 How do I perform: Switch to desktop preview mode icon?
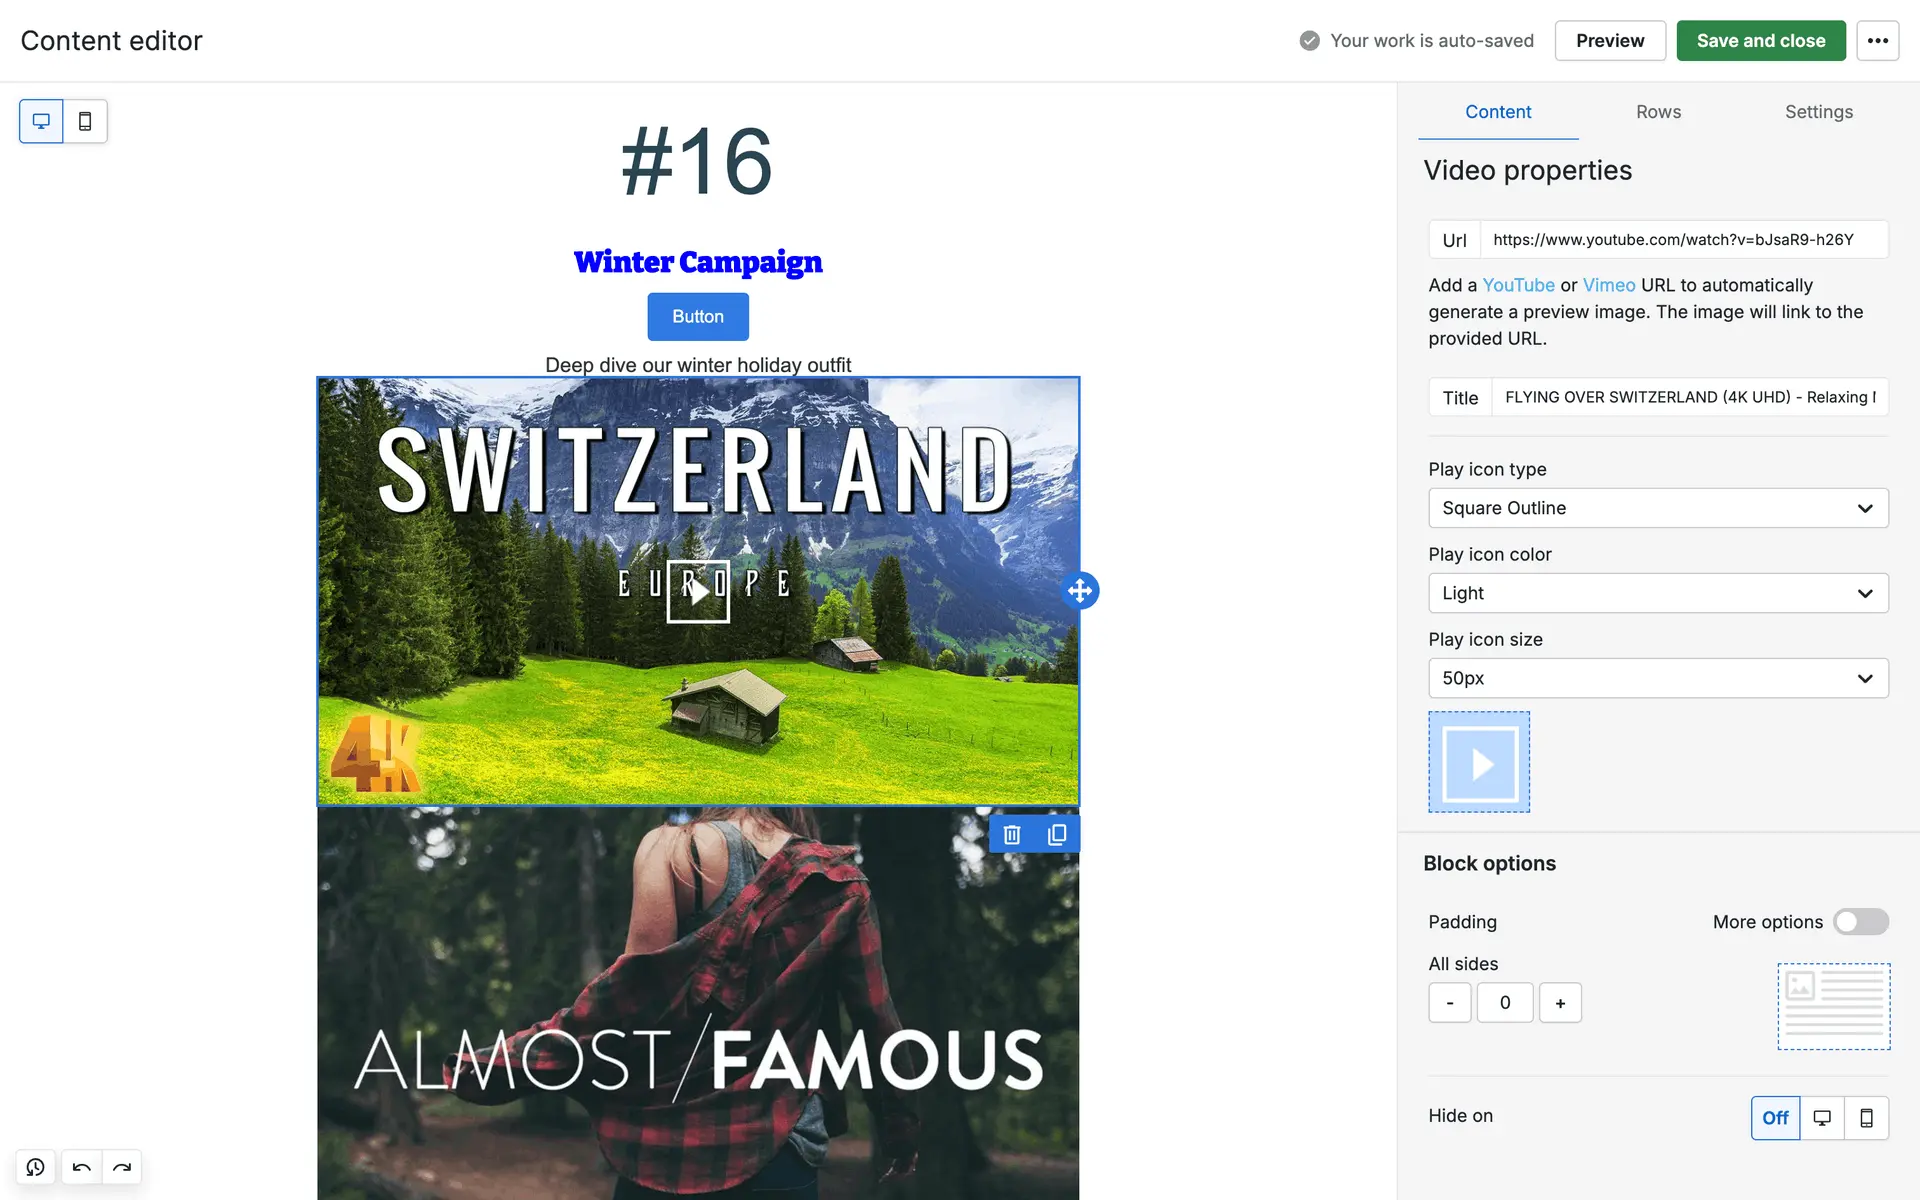[x=41, y=121]
